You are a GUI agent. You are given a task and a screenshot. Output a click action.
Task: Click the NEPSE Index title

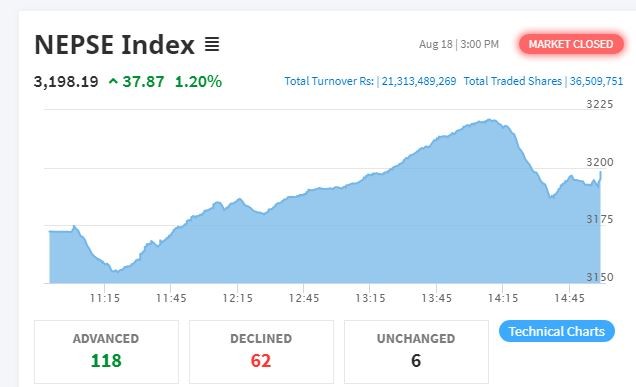point(114,44)
